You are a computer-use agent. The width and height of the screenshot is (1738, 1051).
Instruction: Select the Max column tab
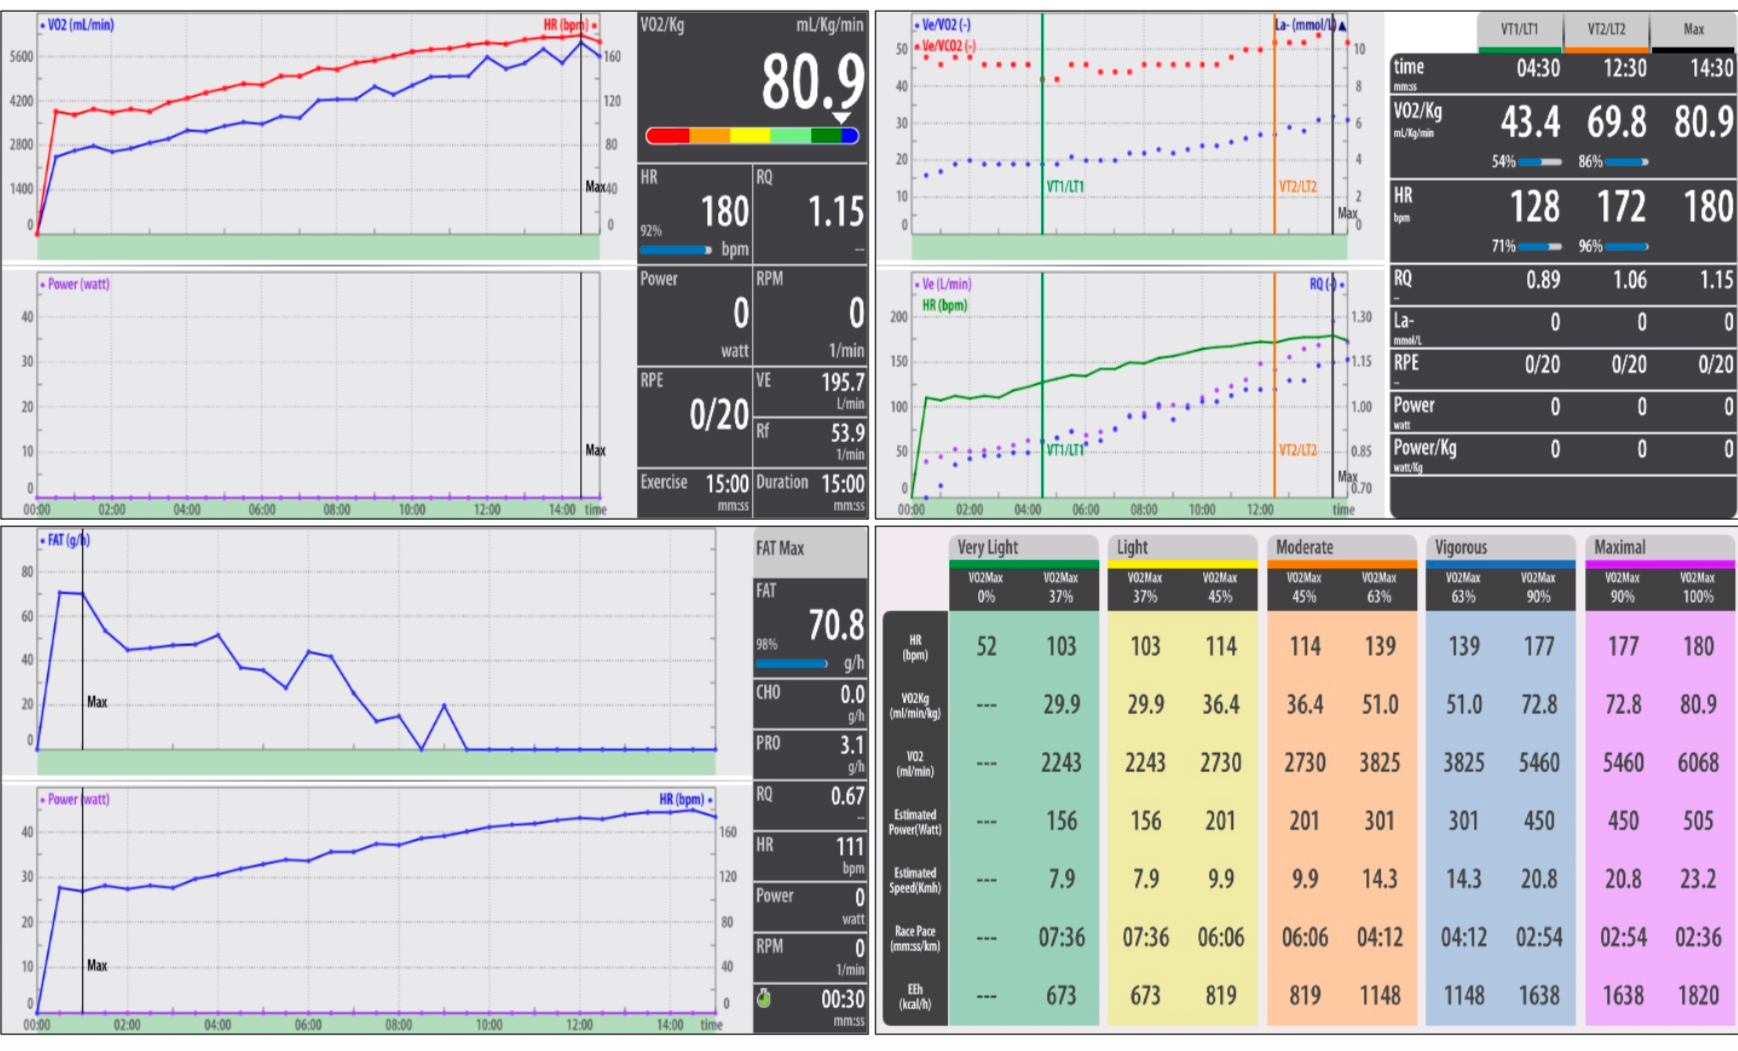1693,30
